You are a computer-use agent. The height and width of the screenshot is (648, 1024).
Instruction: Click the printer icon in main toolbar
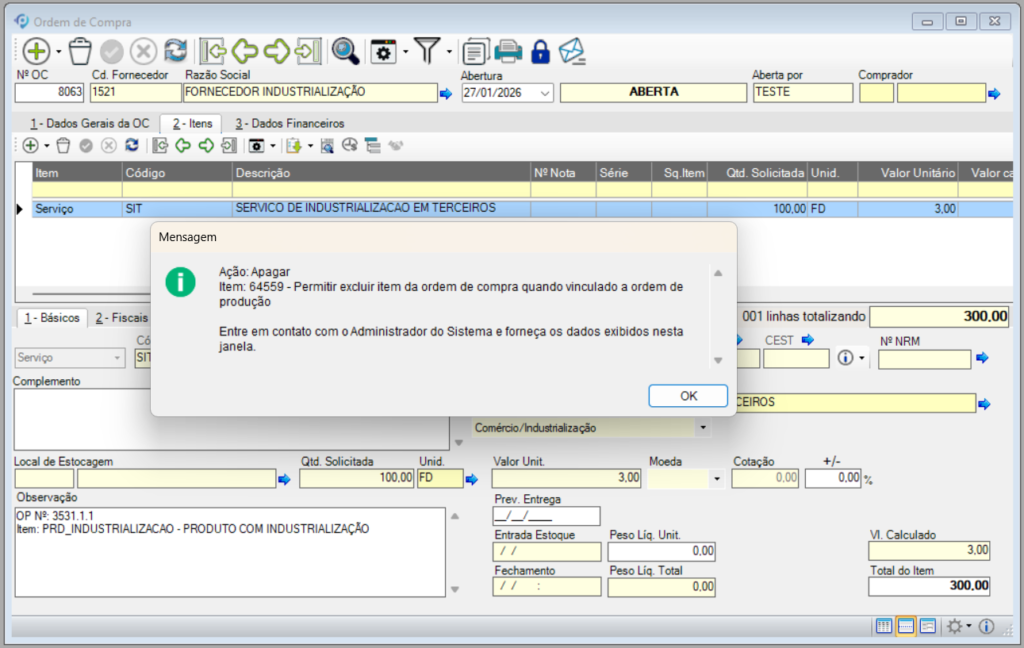tap(509, 51)
